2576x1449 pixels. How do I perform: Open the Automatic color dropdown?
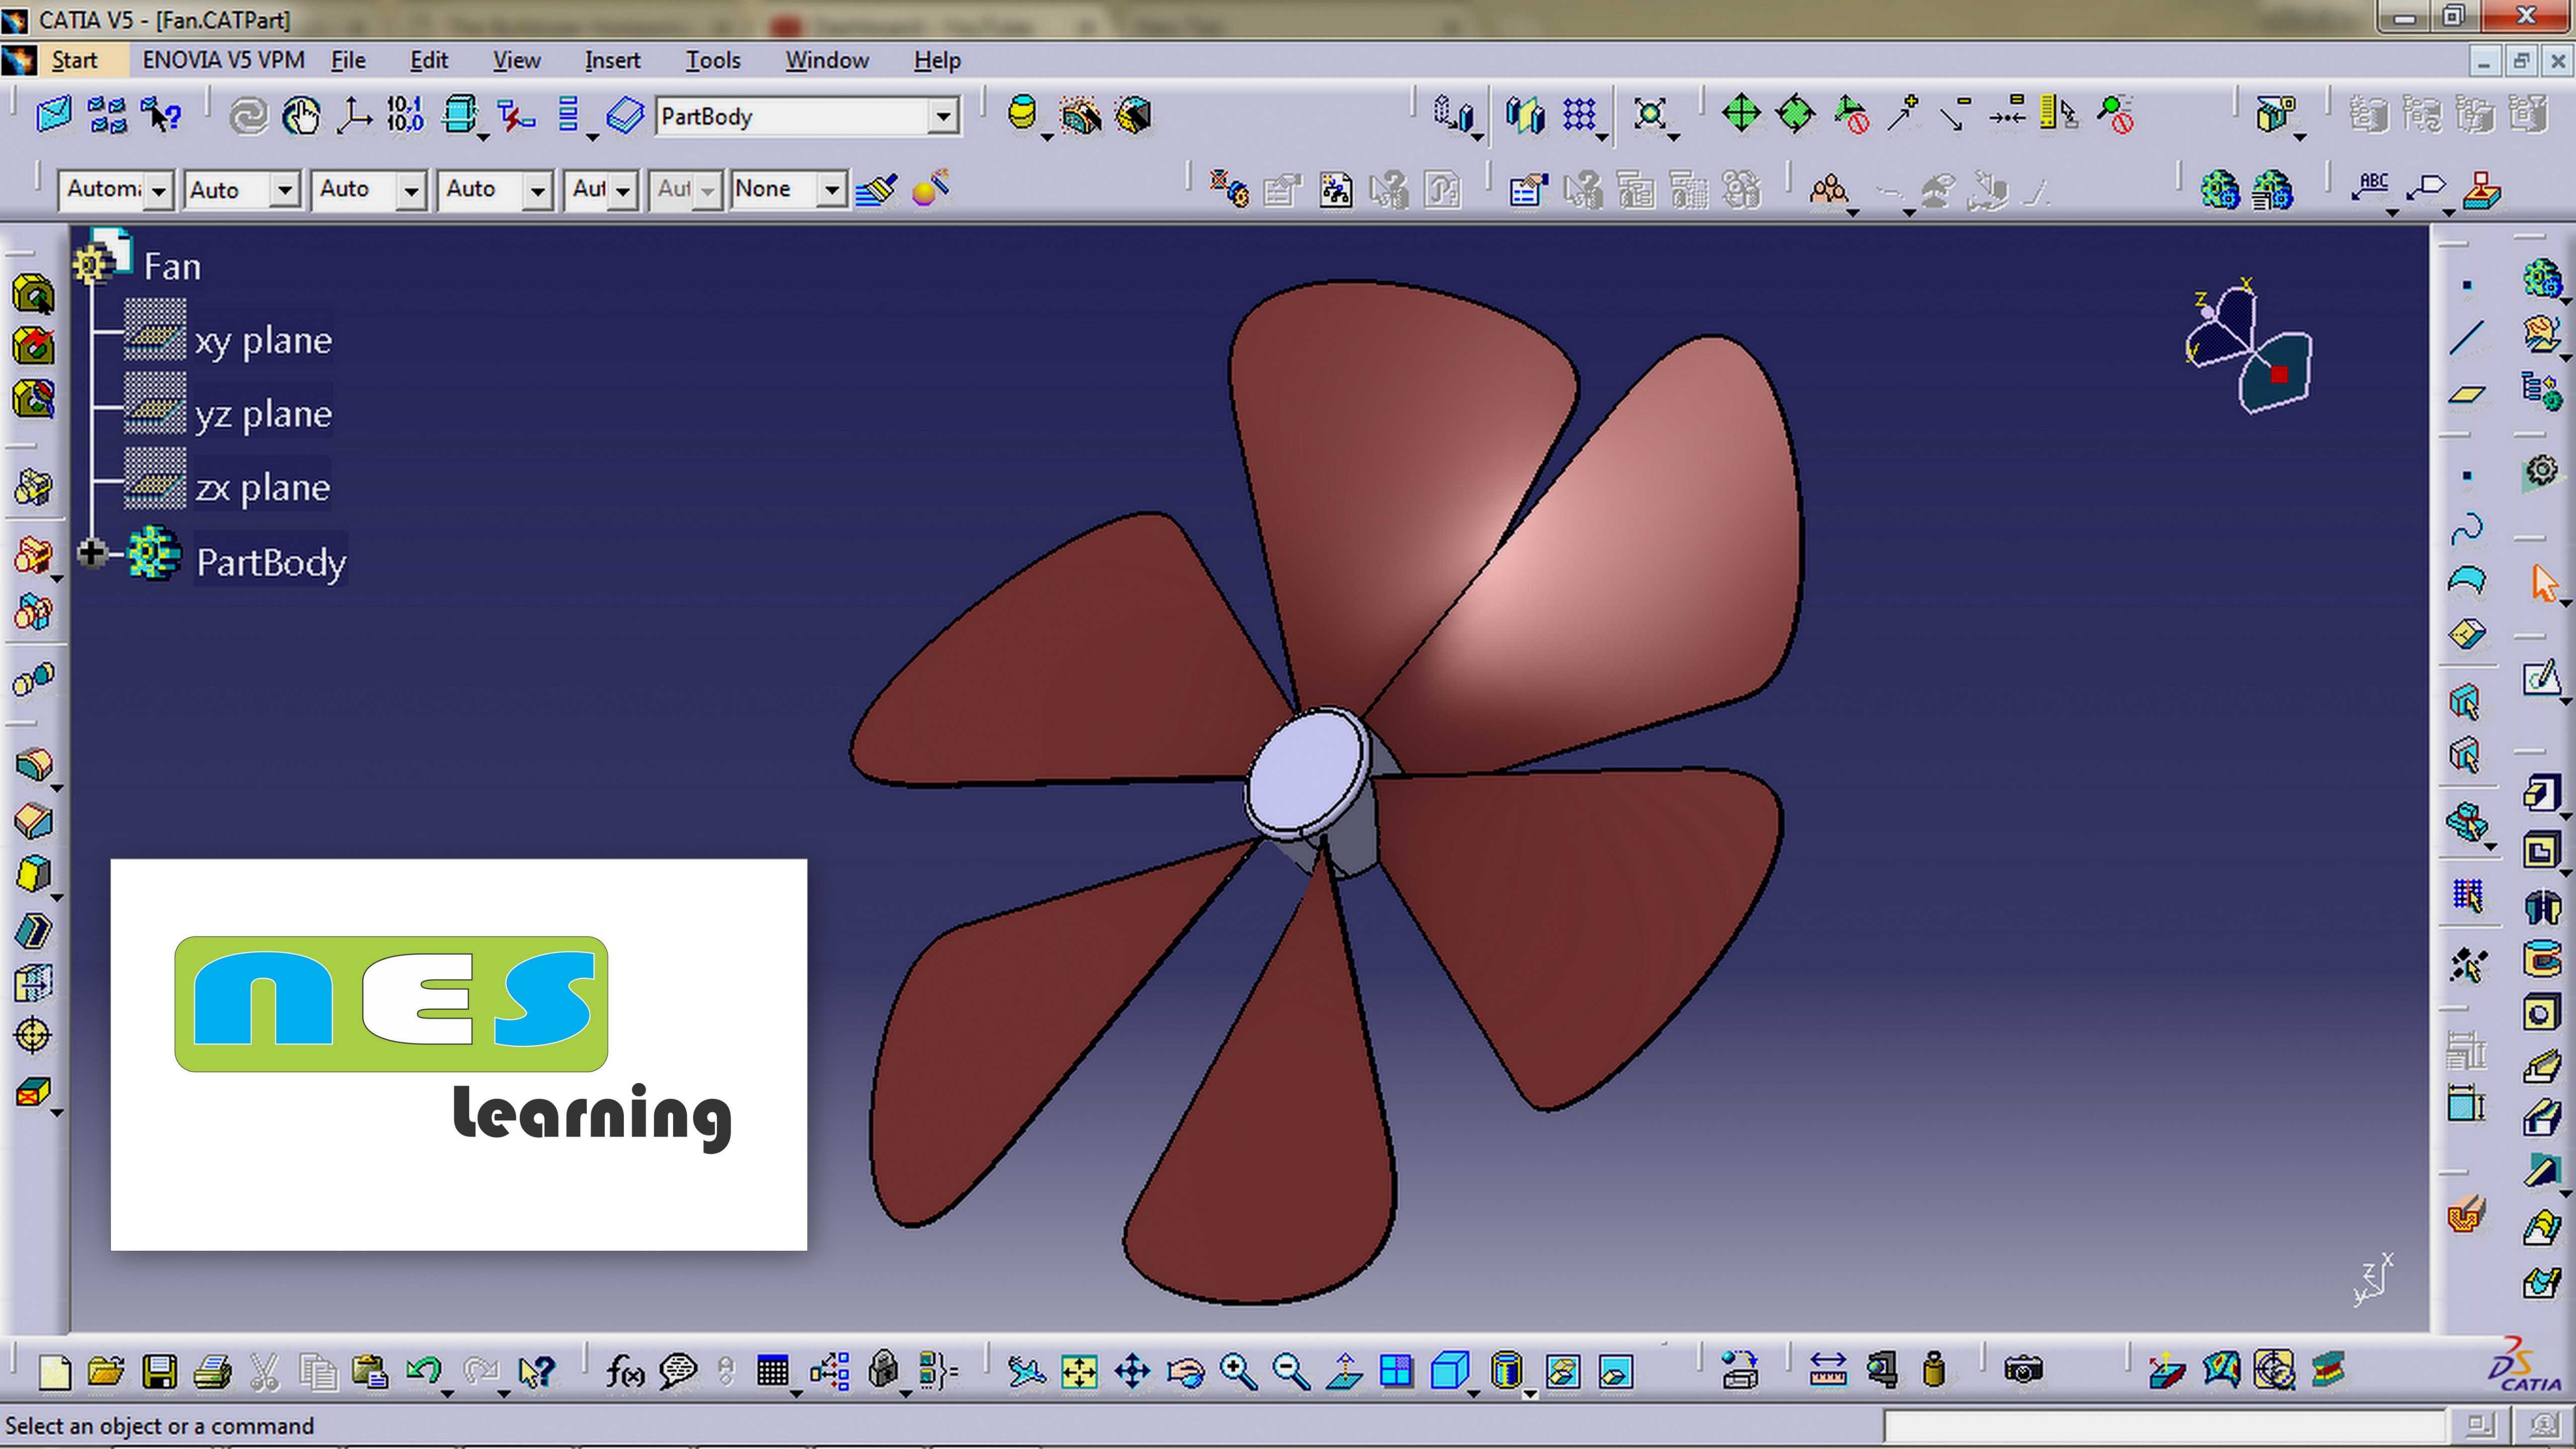158,190
